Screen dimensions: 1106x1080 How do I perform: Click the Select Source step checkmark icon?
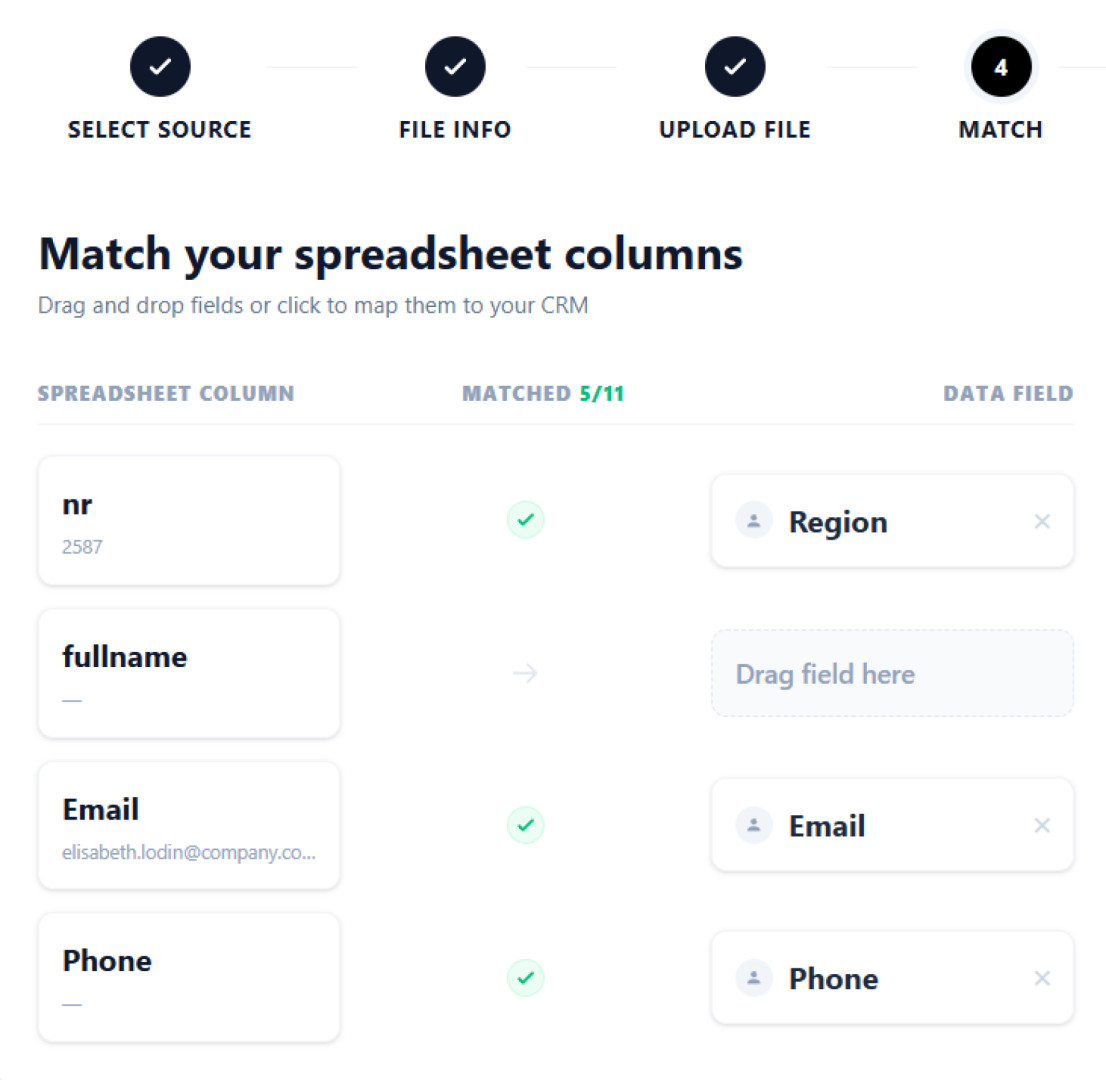pos(160,67)
